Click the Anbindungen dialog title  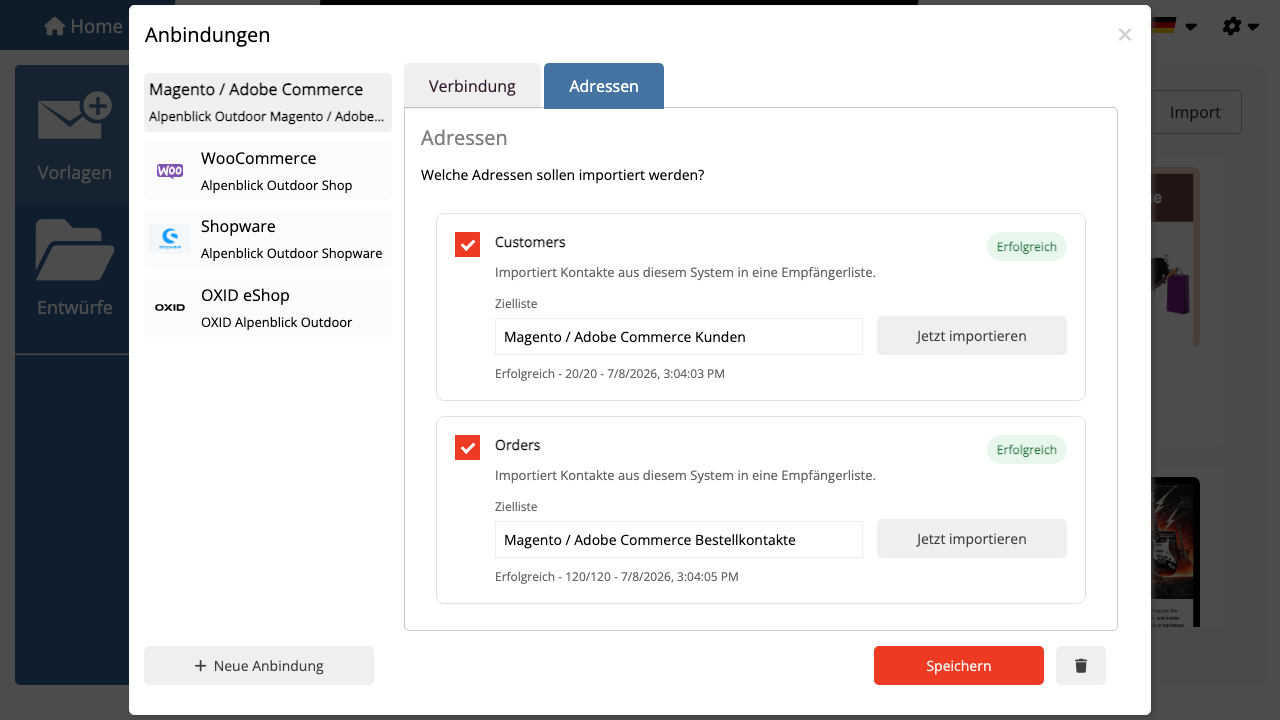[x=208, y=35]
